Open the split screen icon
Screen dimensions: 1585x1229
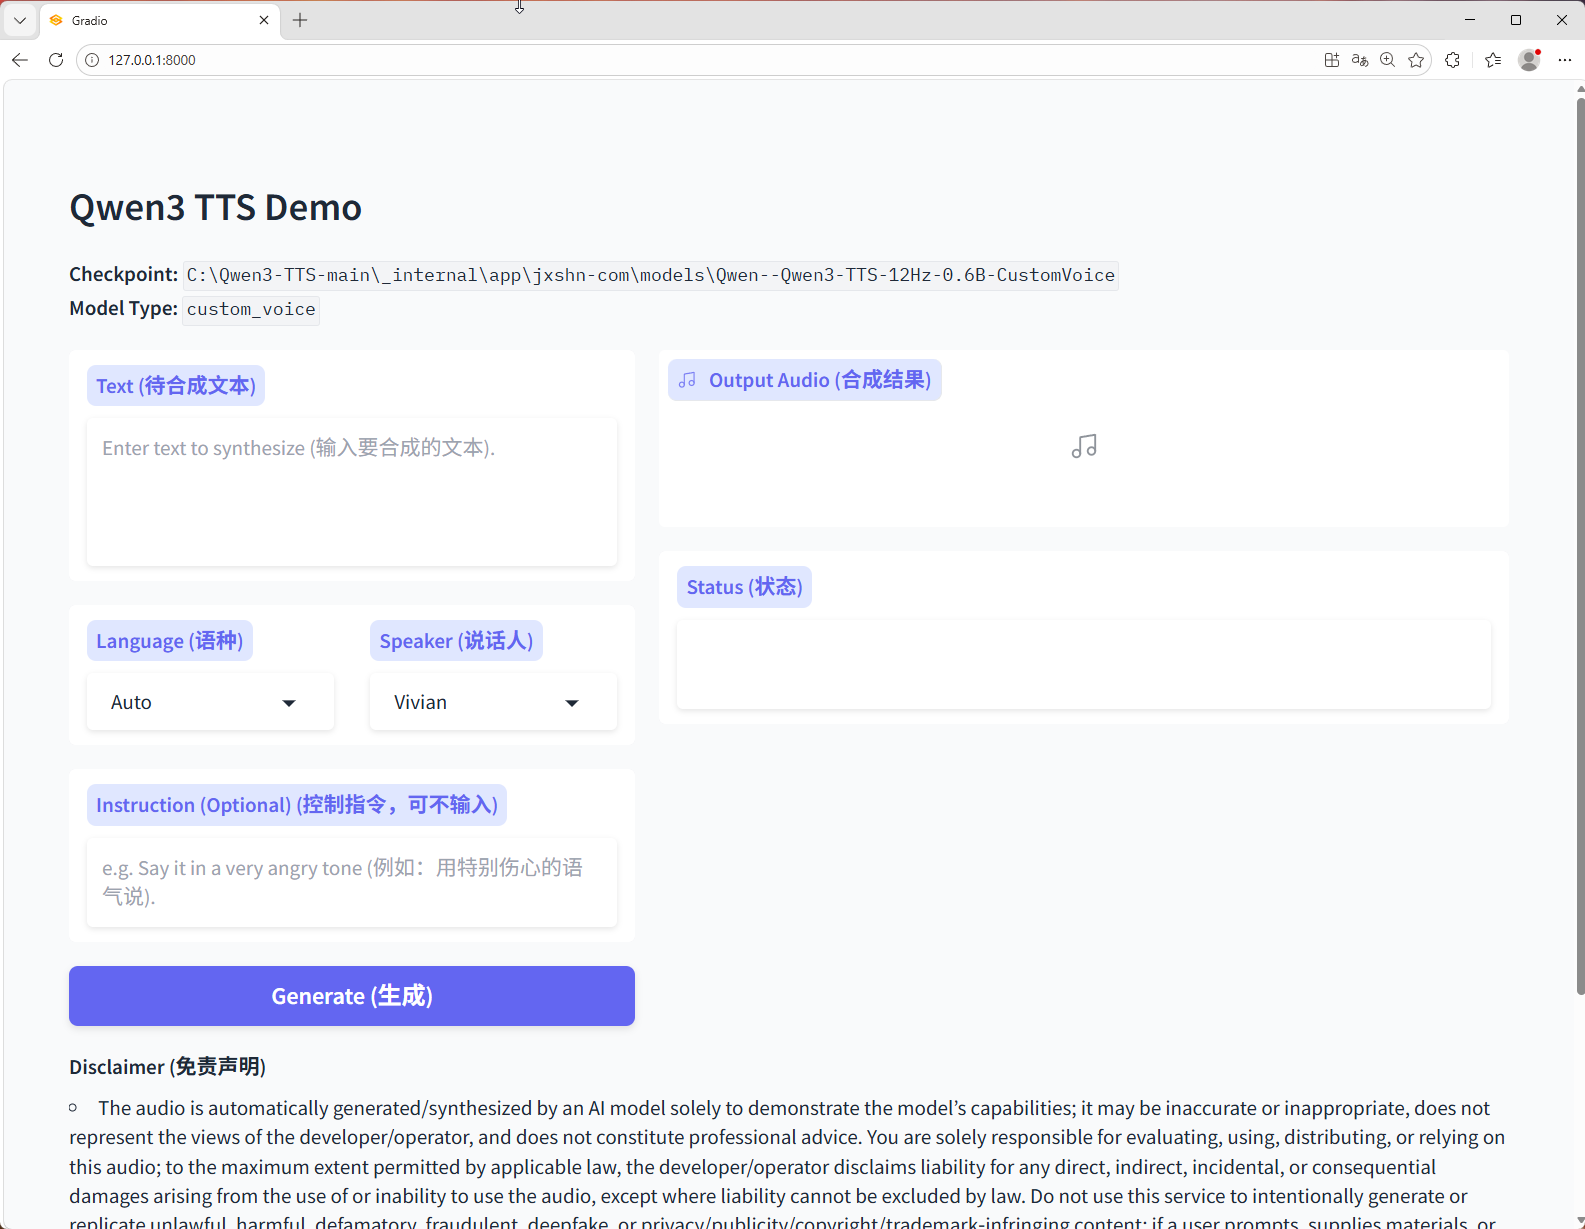pos(1332,60)
